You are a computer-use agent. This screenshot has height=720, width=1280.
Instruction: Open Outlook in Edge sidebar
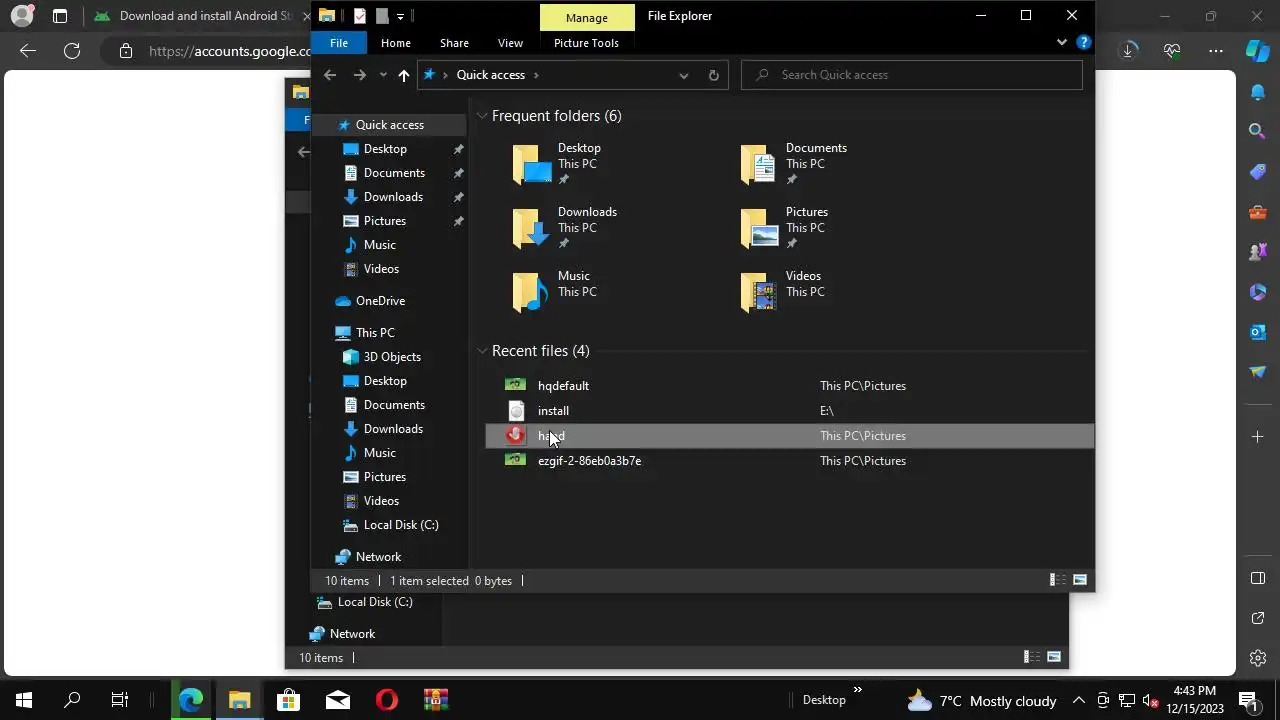tap(1258, 331)
